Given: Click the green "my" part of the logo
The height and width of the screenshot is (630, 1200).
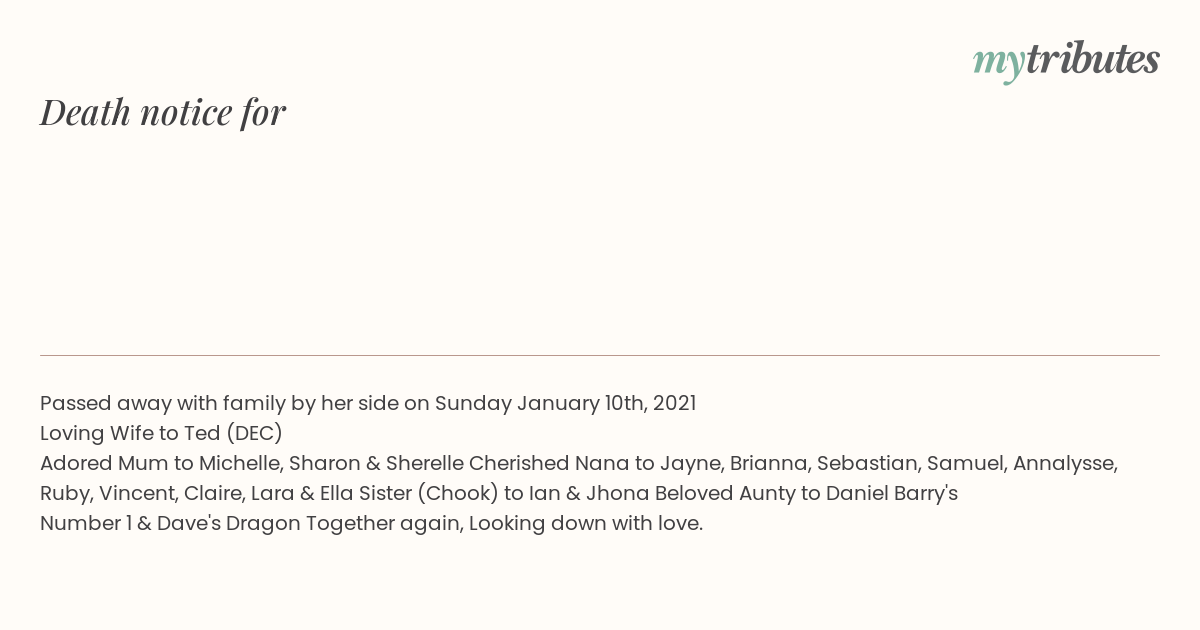Looking at the screenshot, I should [x=999, y=63].
